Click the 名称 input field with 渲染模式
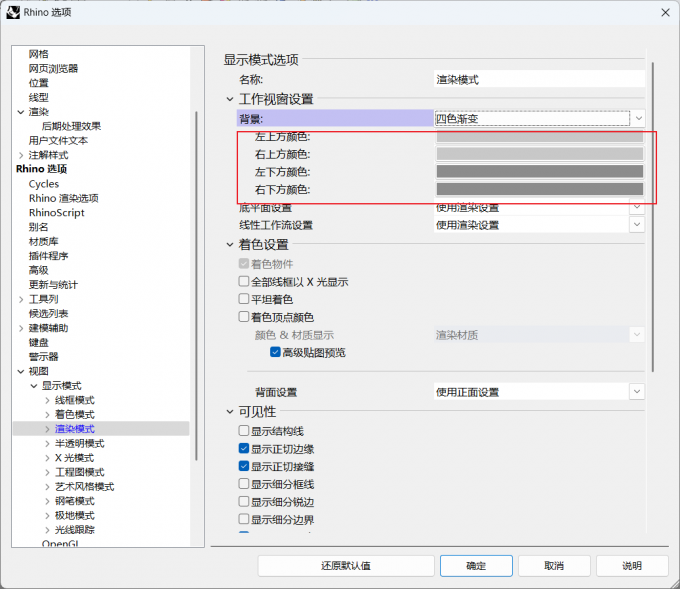 point(539,79)
